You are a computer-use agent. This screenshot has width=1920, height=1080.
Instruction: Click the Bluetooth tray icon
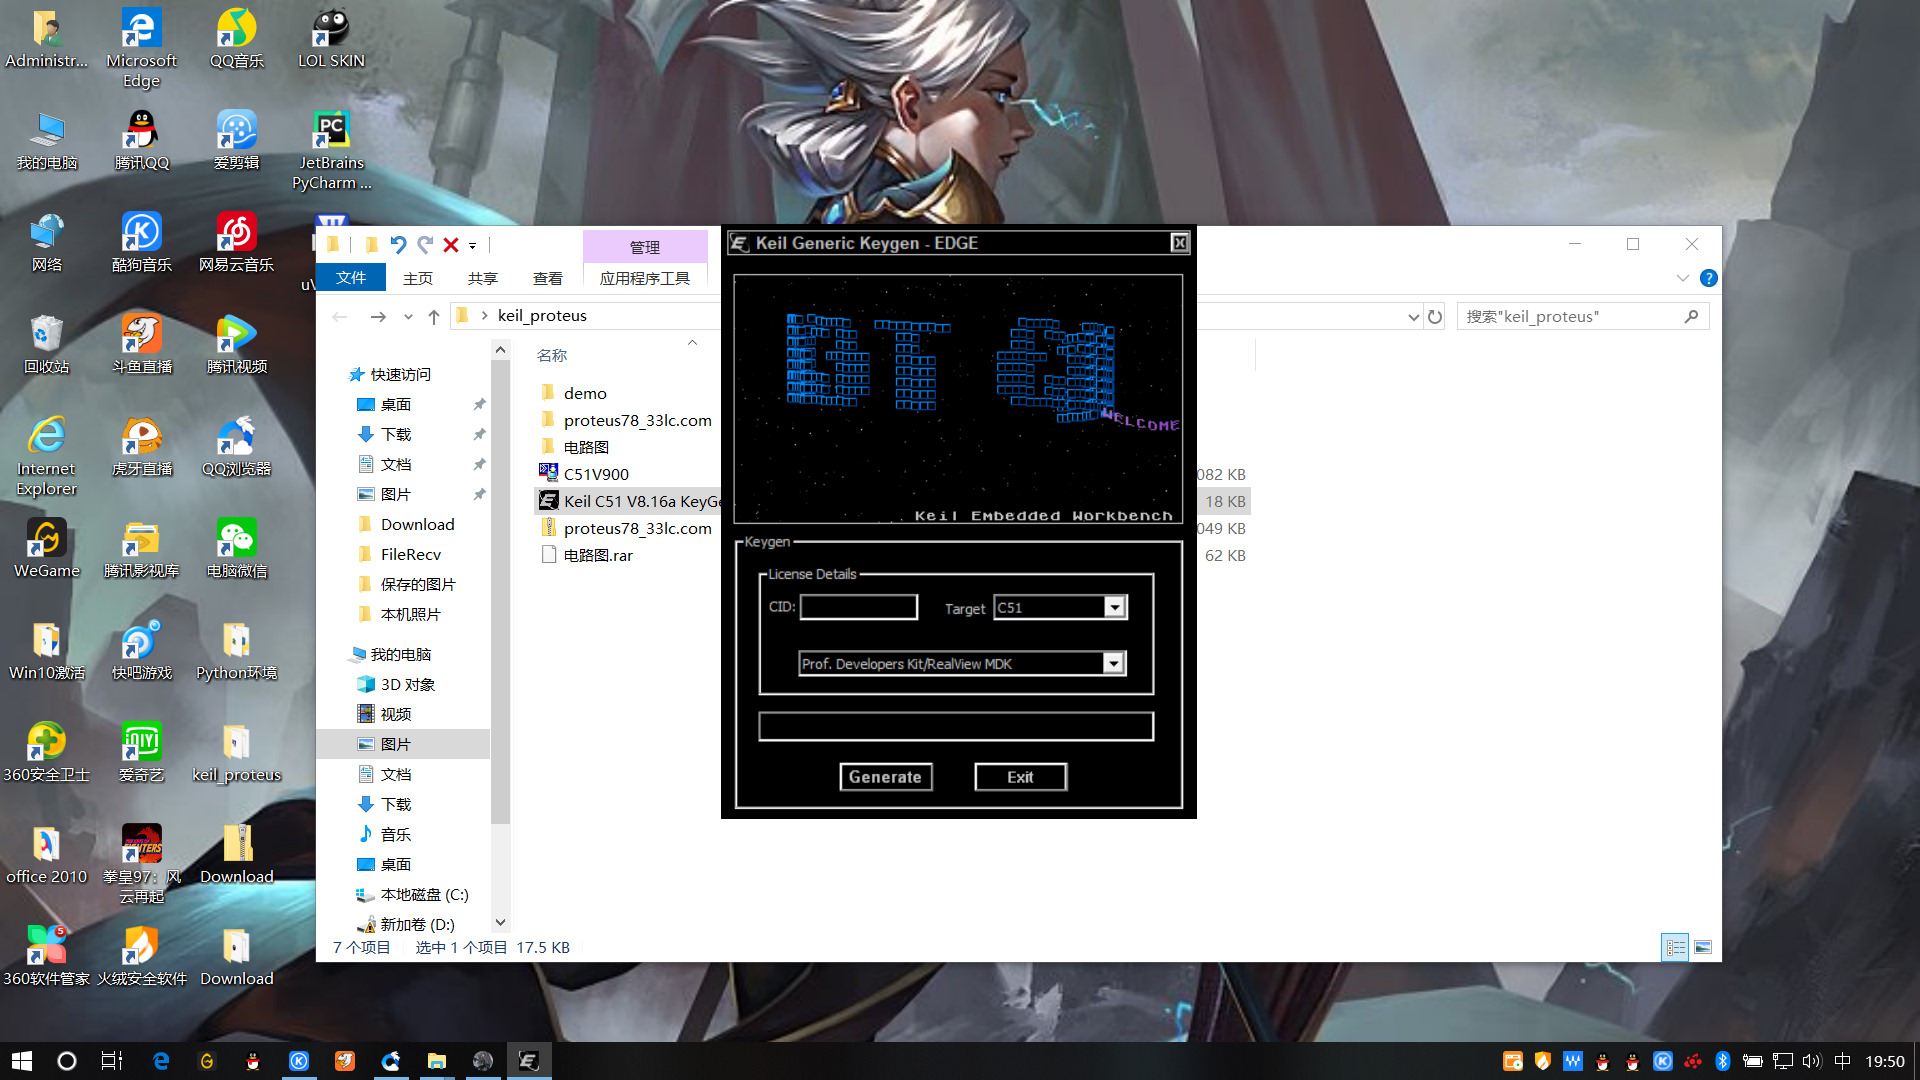tap(1722, 1061)
